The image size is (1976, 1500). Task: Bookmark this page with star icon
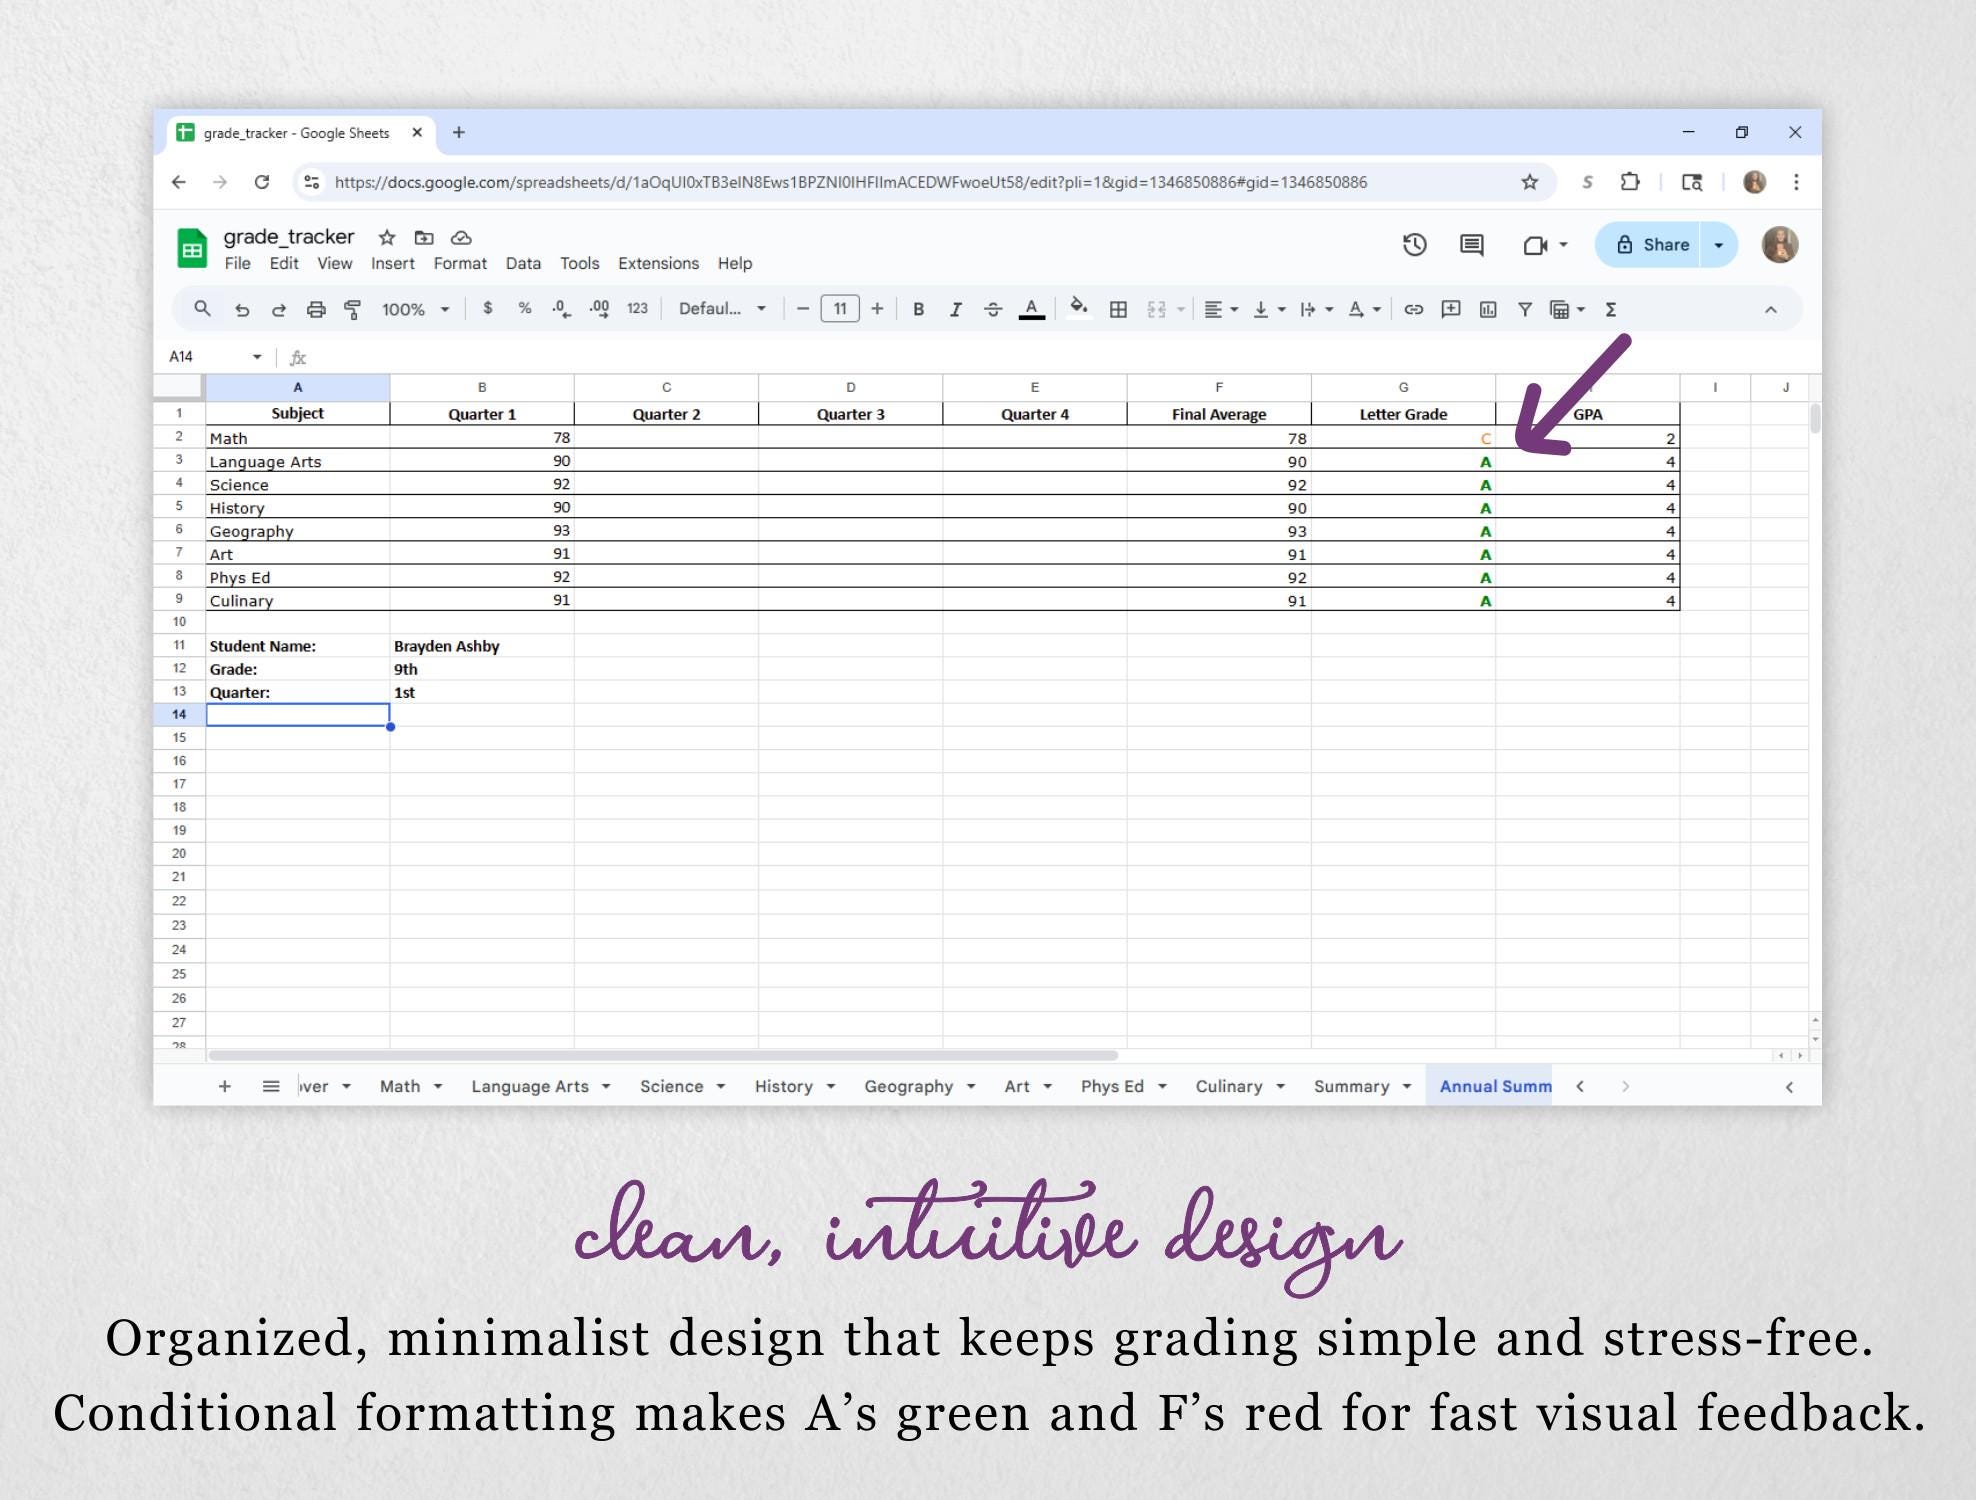coord(1529,182)
